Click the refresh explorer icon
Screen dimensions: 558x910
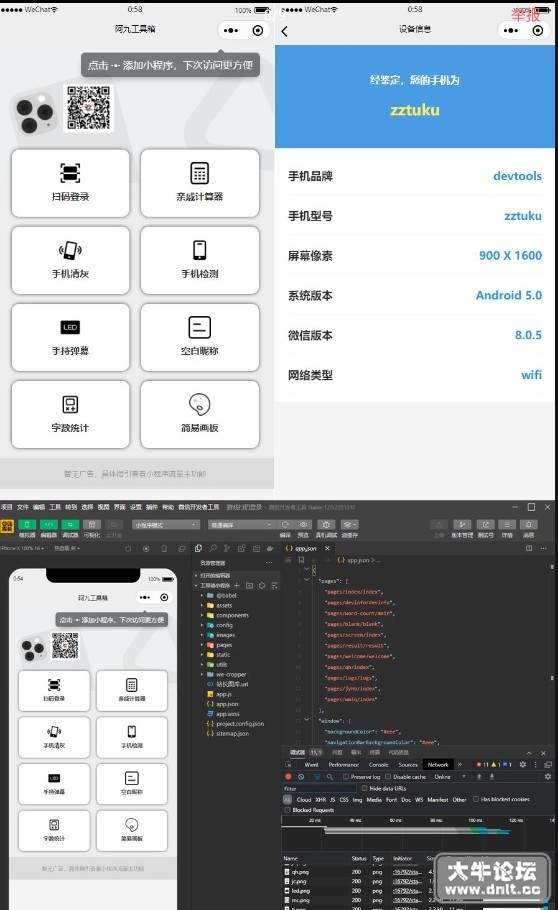262,586
